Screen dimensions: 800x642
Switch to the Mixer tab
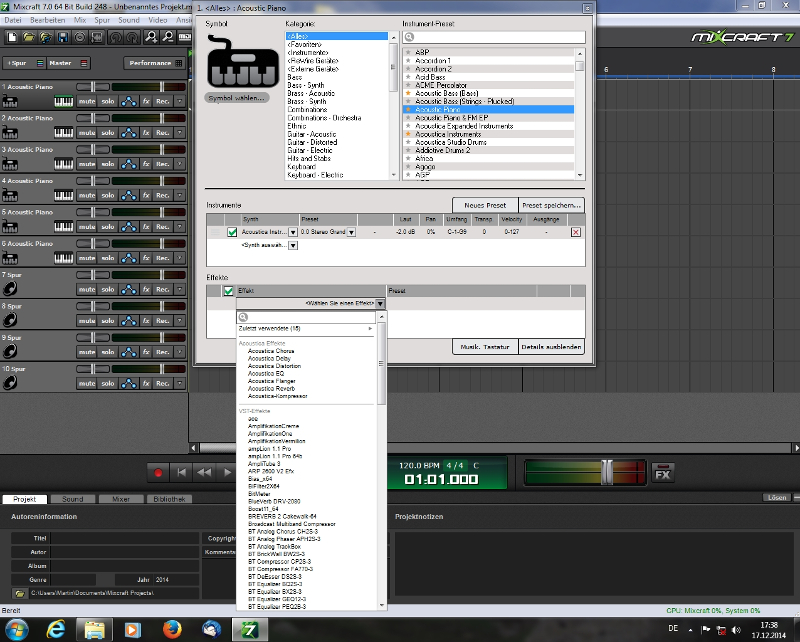click(x=121, y=499)
